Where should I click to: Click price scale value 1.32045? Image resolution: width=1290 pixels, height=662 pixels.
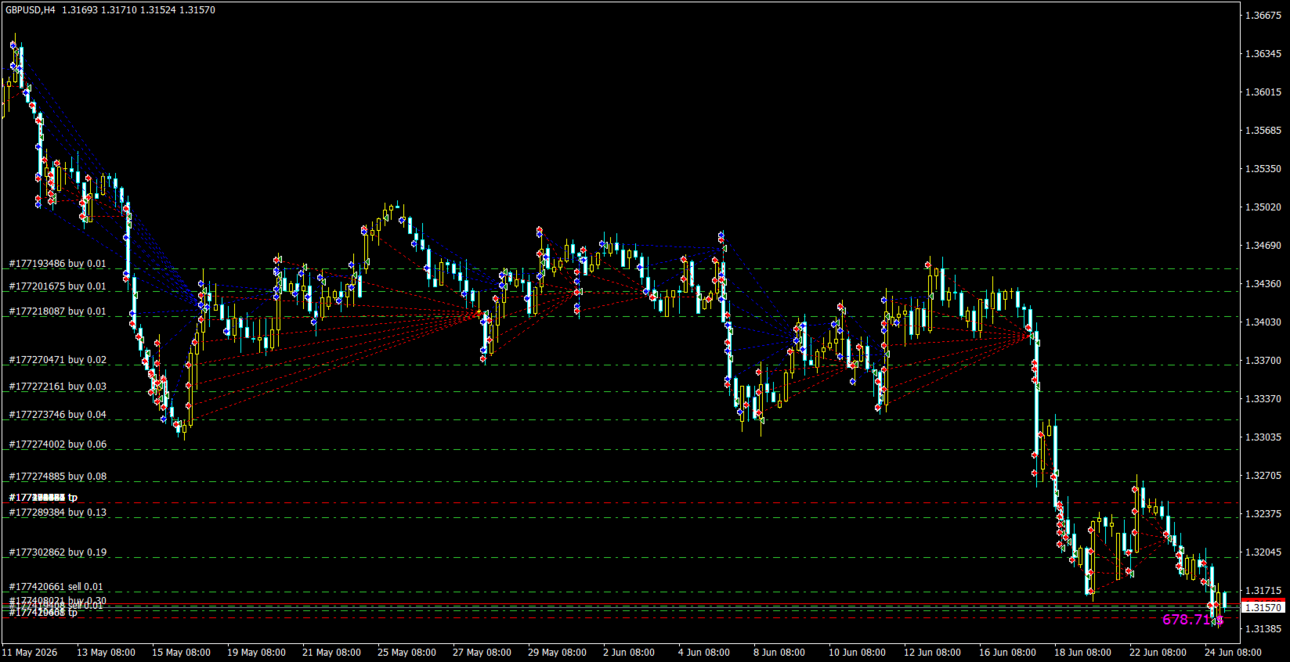tap(1263, 552)
